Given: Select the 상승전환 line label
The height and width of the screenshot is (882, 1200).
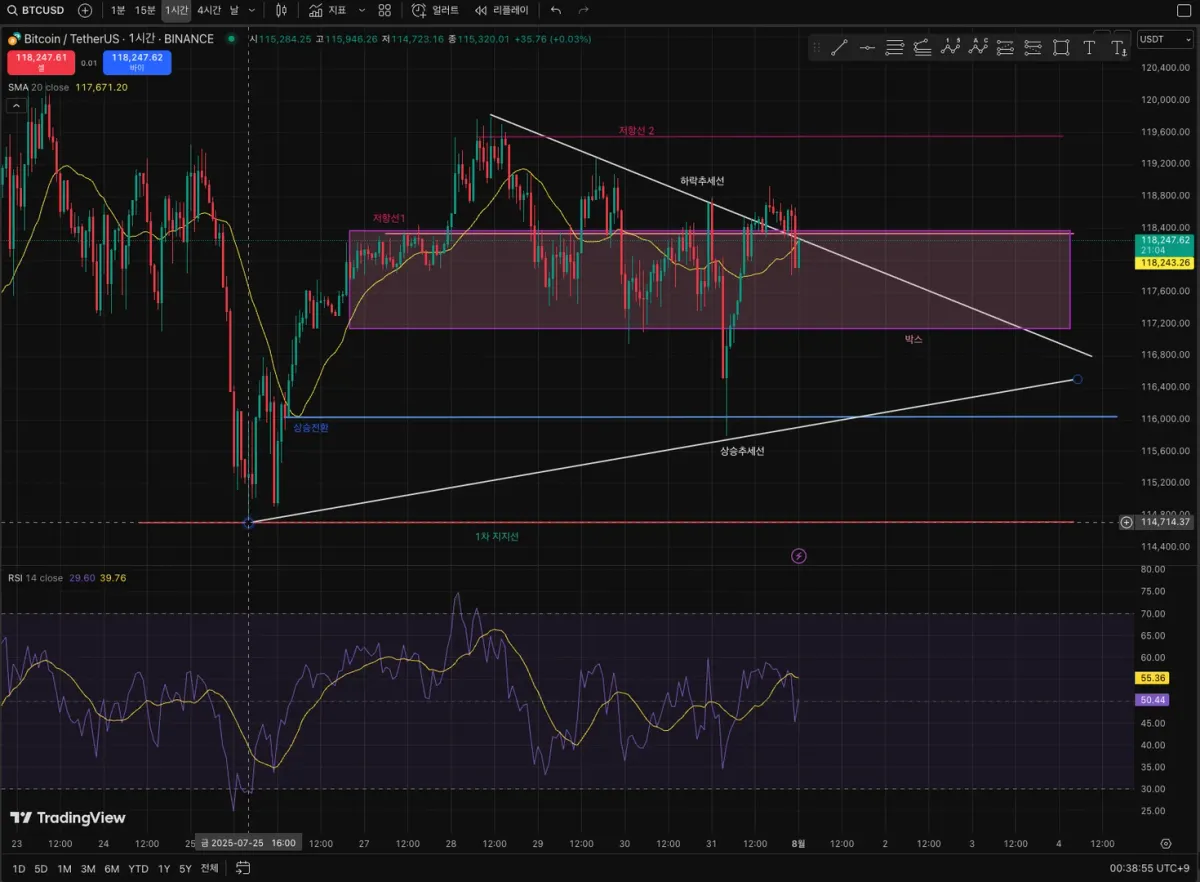Looking at the screenshot, I should click(311, 427).
